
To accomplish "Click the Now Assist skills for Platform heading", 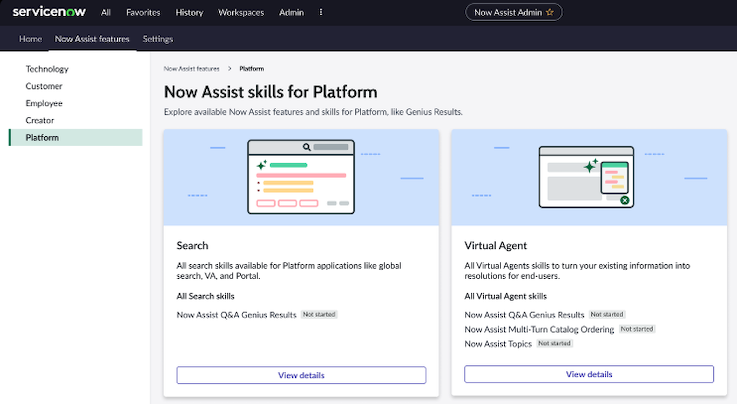I will coord(271,92).
